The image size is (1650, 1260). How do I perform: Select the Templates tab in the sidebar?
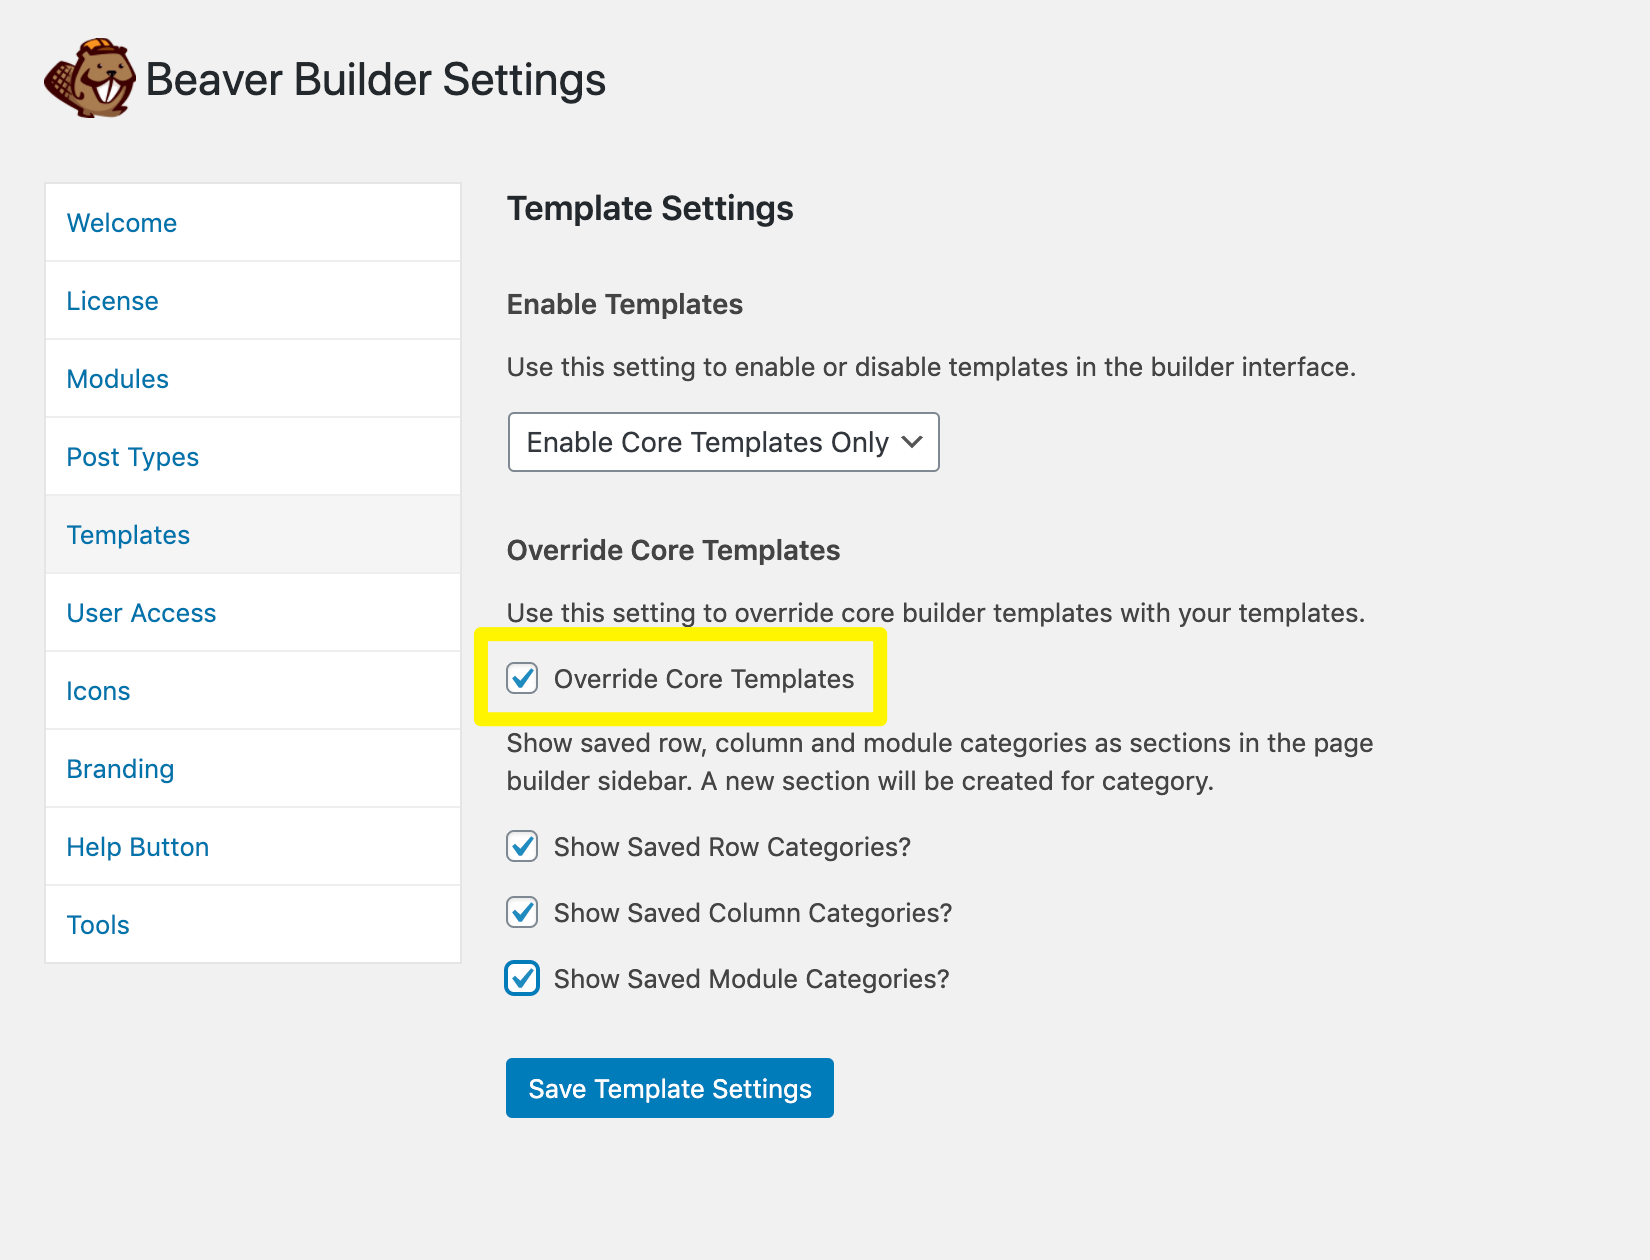(x=128, y=535)
